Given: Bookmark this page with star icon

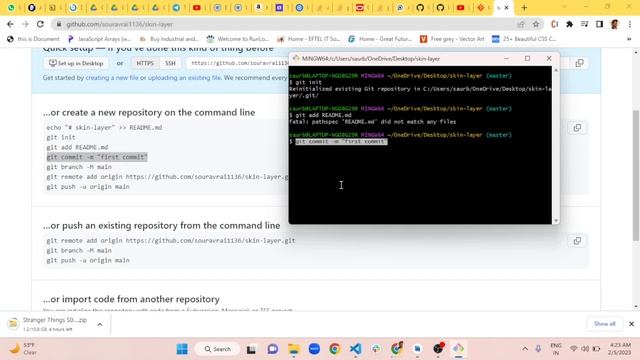Looking at the screenshot, I should [x=536, y=24].
